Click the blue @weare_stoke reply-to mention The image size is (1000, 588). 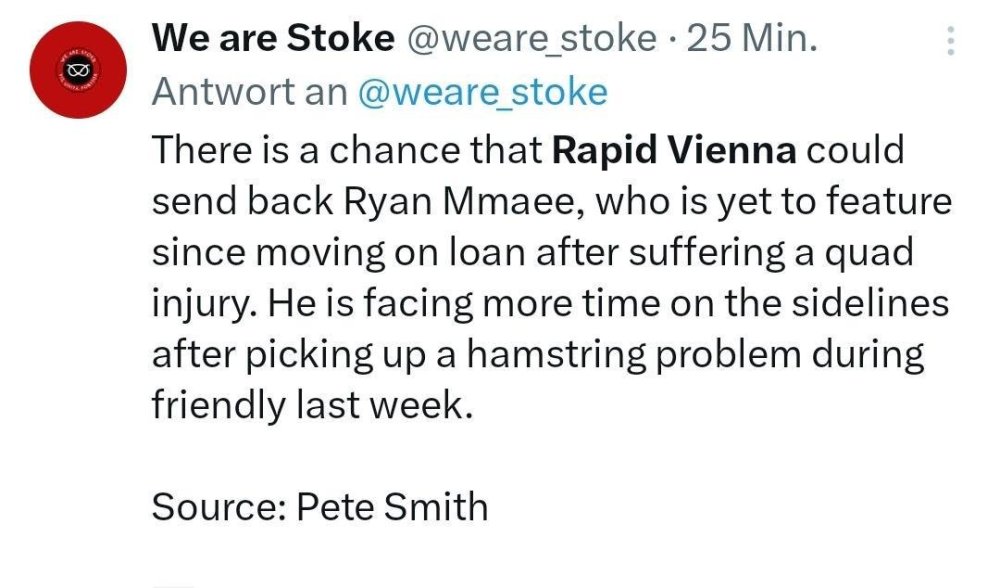click(x=482, y=92)
